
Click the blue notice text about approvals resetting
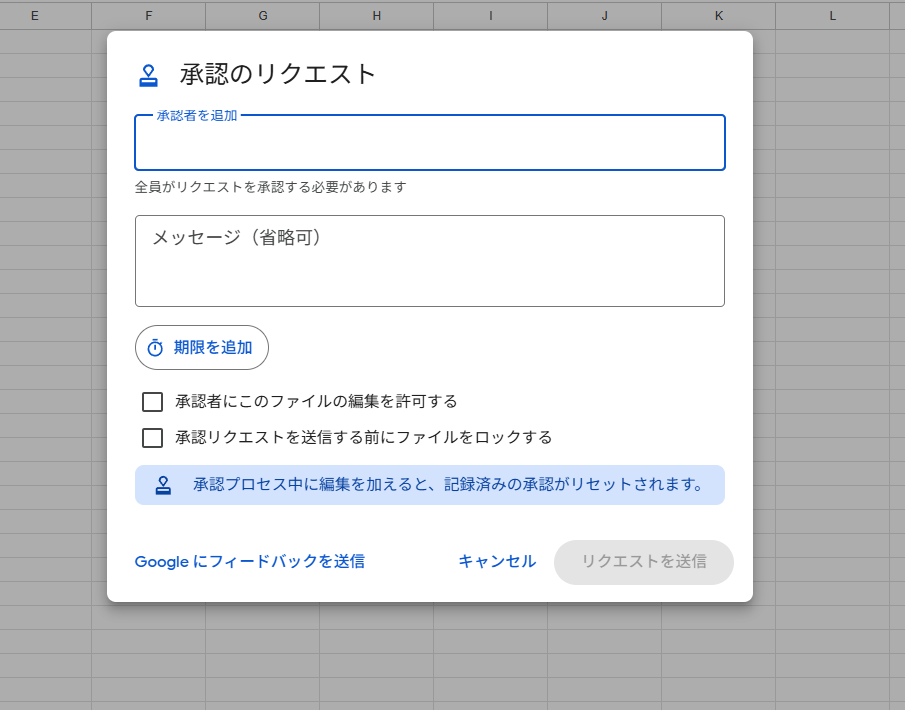tap(449, 485)
